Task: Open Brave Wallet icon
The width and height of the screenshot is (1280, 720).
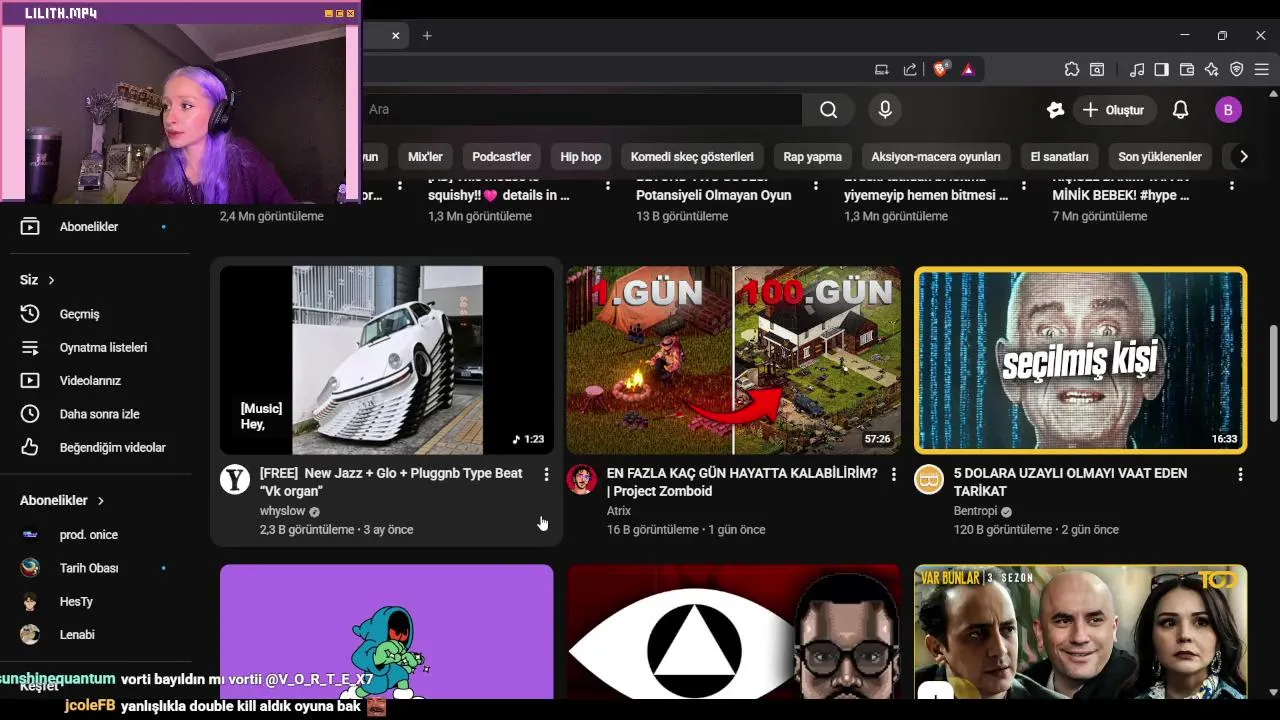Action: coord(1187,69)
